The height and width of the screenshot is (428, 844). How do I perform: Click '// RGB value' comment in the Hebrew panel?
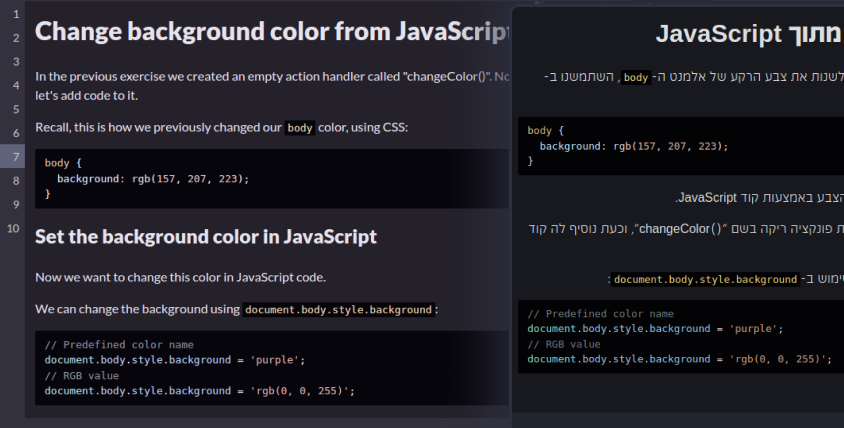click(564, 345)
